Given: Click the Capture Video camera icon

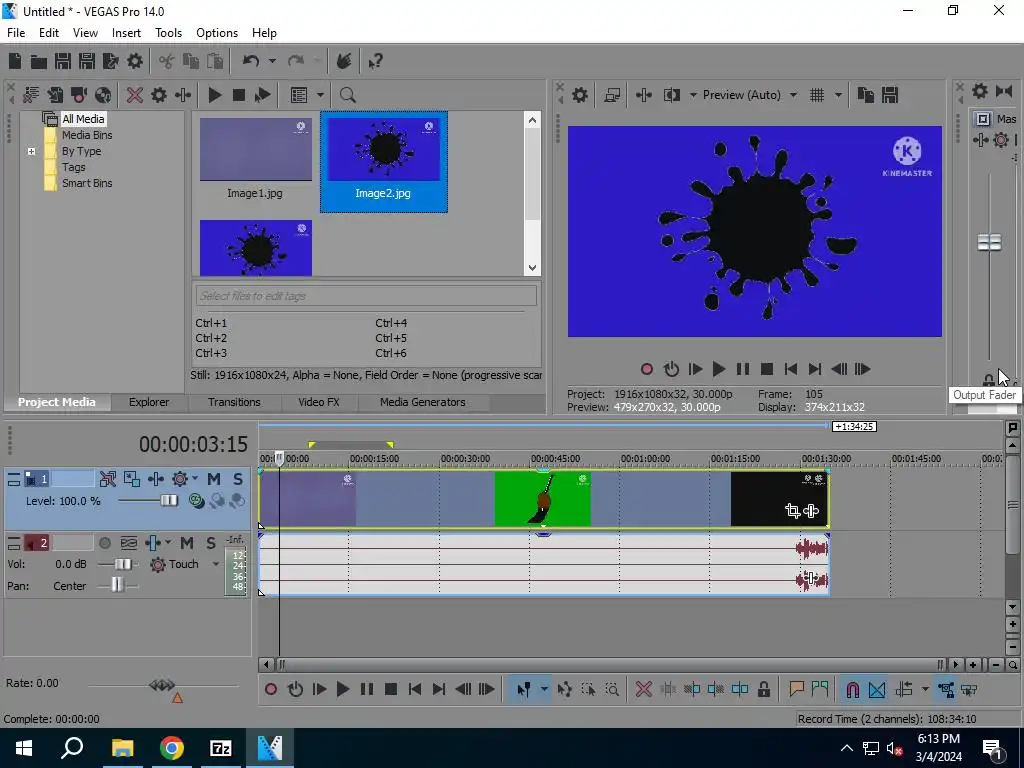Looking at the screenshot, I should pos(79,95).
